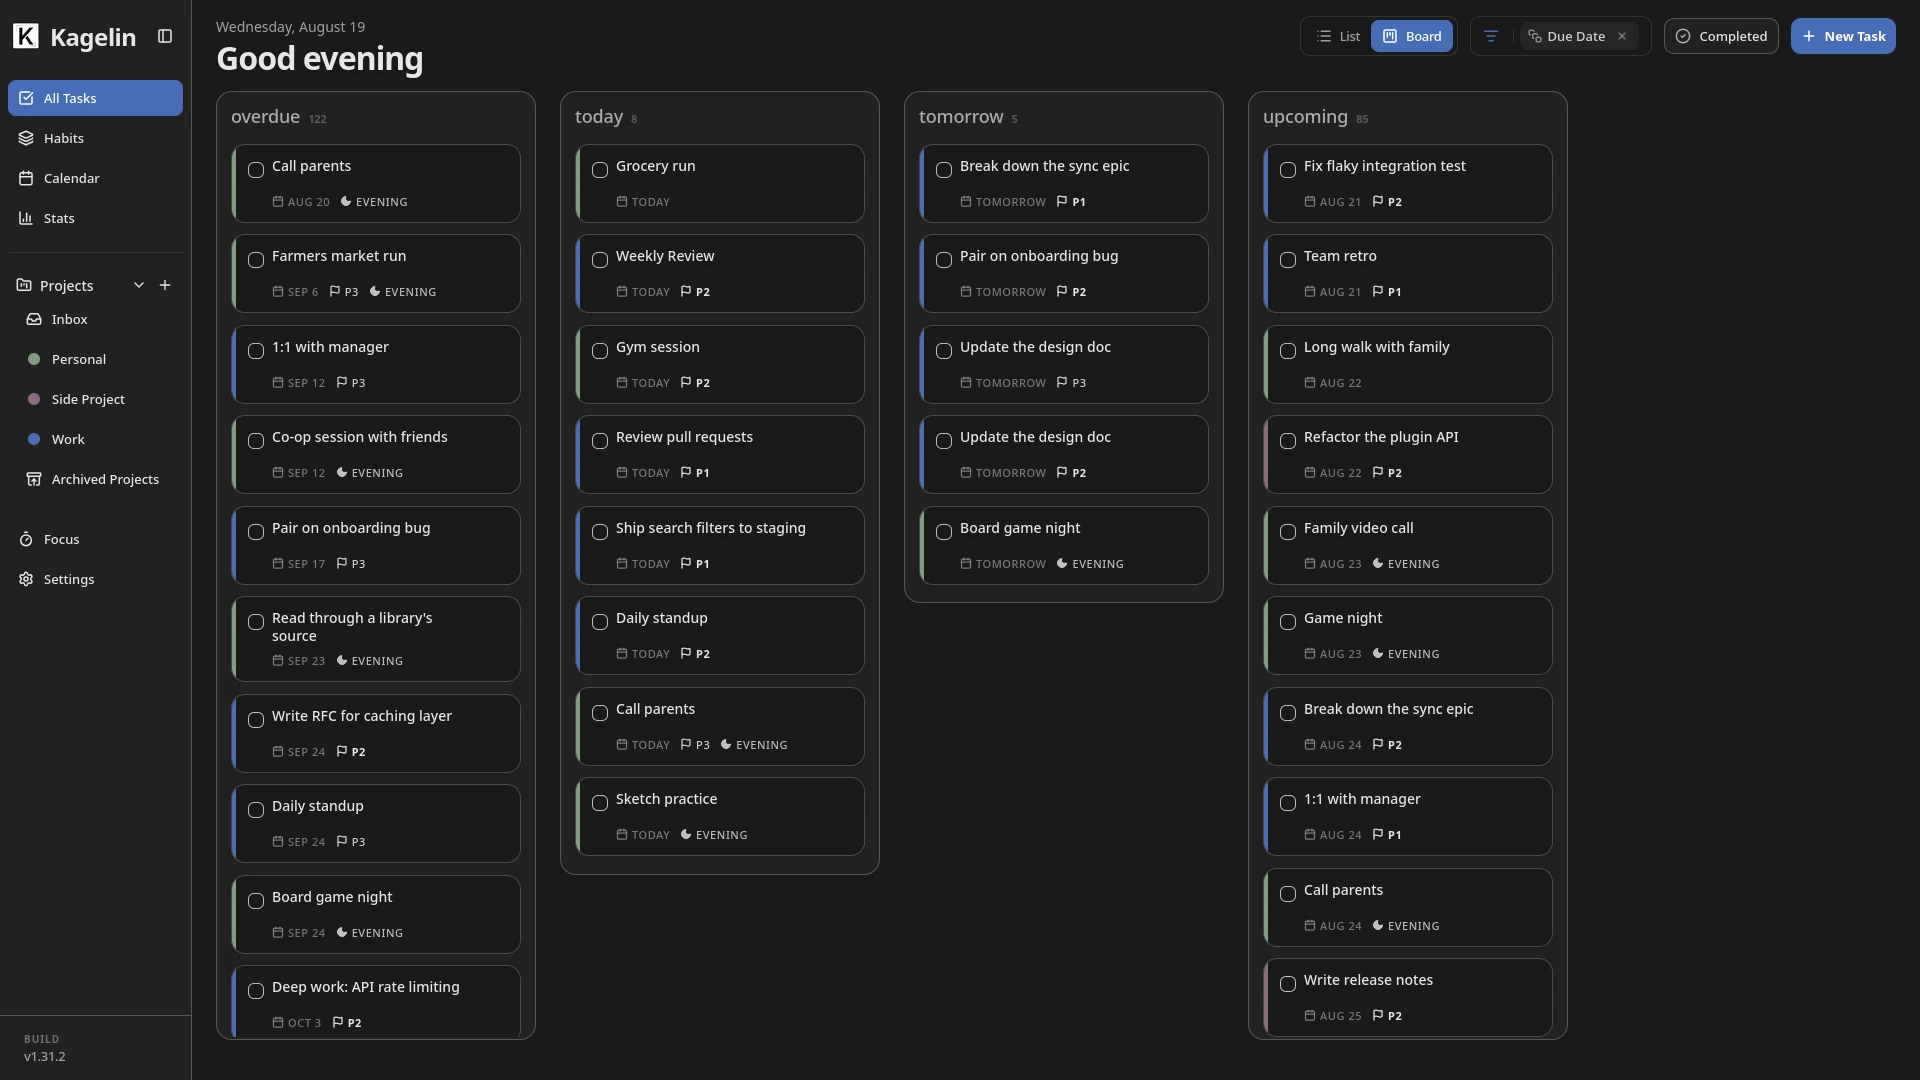This screenshot has height=1080, width=1920.
Task: Click AUG 22 date on Long walk with family
Action: click(1333, 383)
